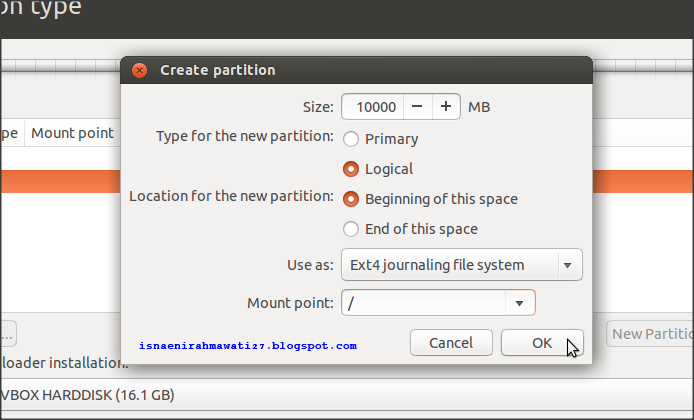Cancel the partition creation
The width and height of the screenshot is (694, 420).
[450, 342]
